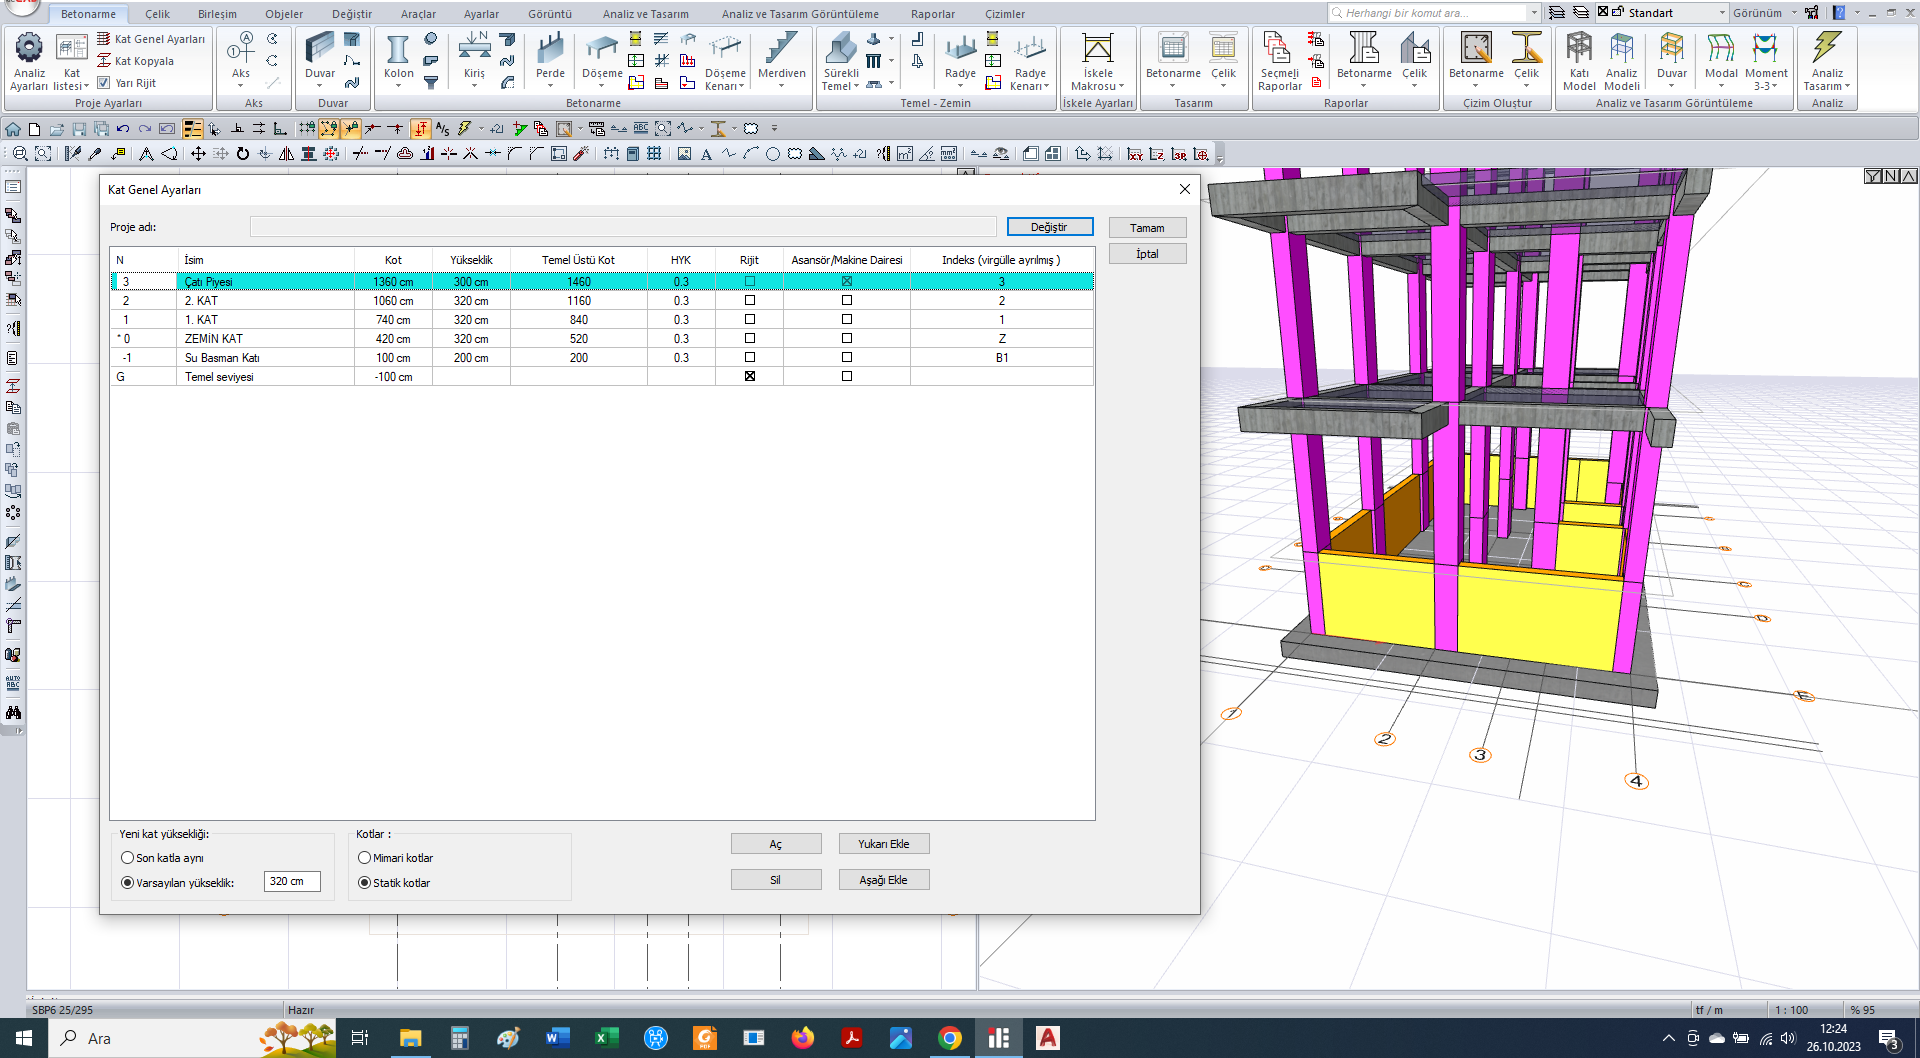This screenshot has height=1058, width=1920.
Task: Click the undo arrow in toolbar
Action: pyautogui.click(x=123, y=129)
